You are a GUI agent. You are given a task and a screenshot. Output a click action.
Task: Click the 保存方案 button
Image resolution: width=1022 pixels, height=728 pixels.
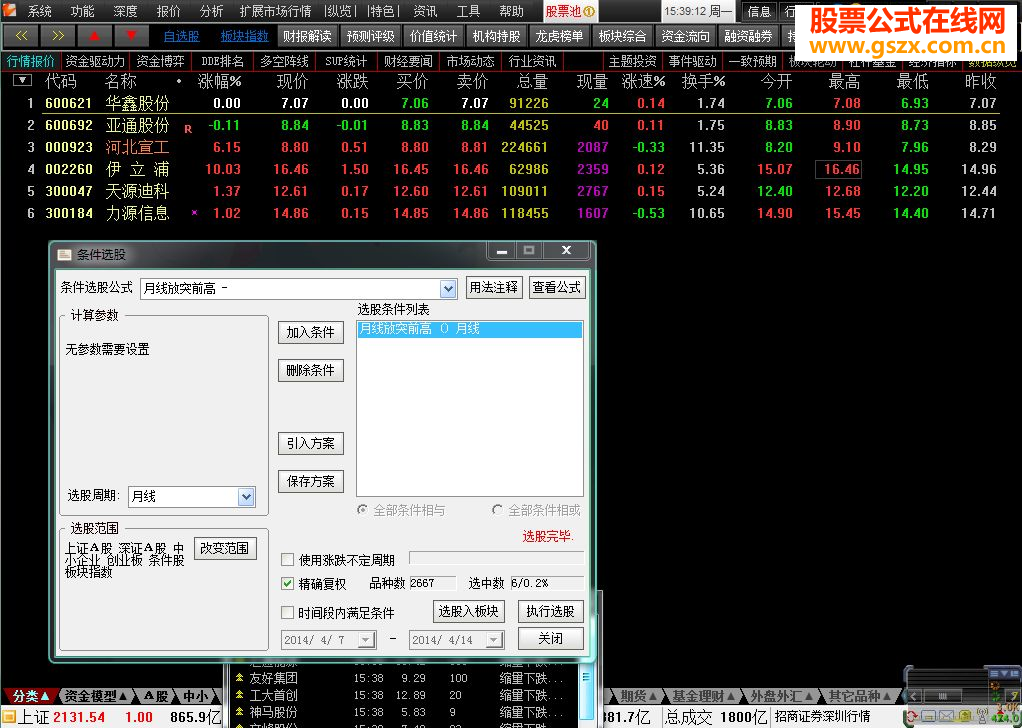311,482
